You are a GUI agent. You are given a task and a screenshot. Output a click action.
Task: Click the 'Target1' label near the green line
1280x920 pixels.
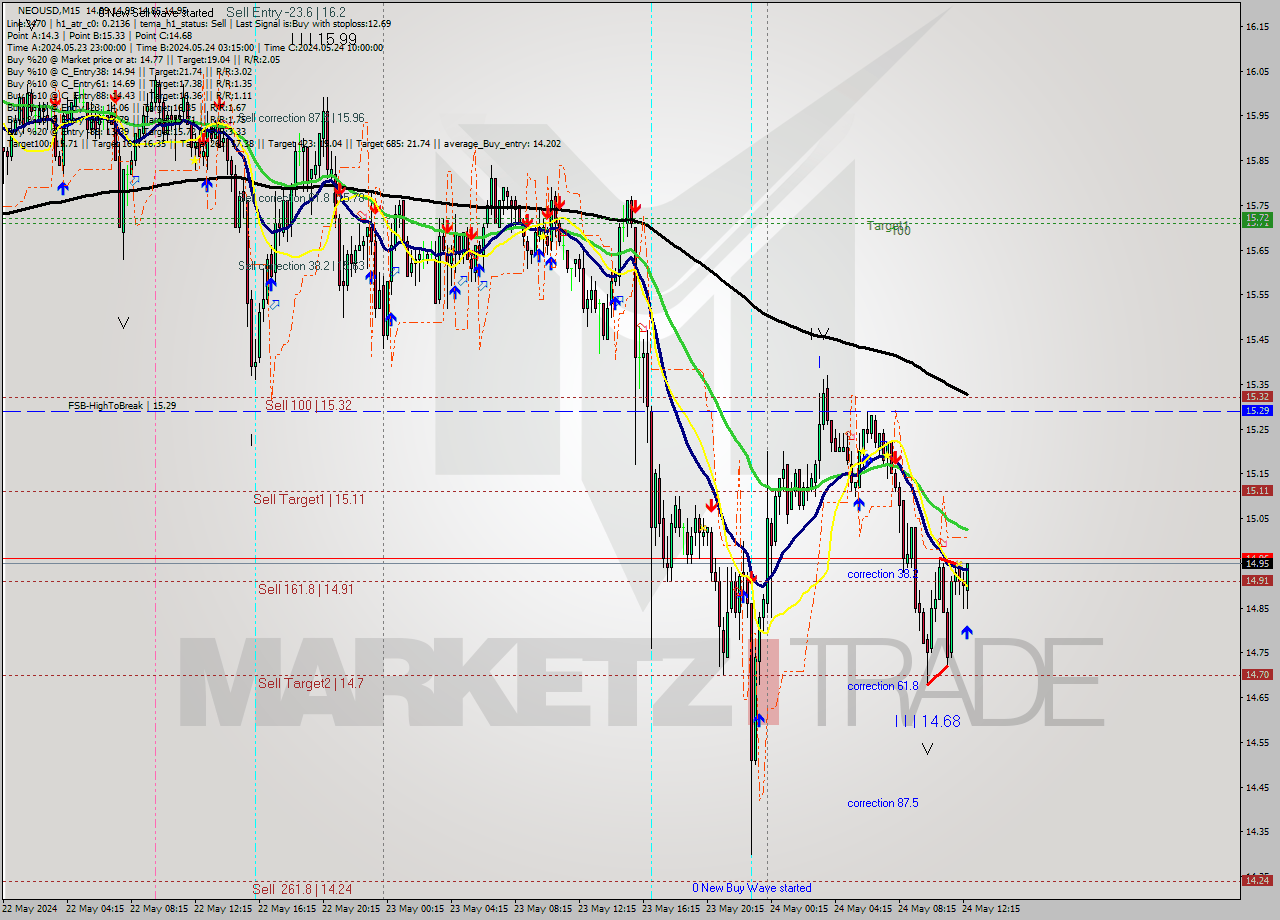click(x=888, y=227)
